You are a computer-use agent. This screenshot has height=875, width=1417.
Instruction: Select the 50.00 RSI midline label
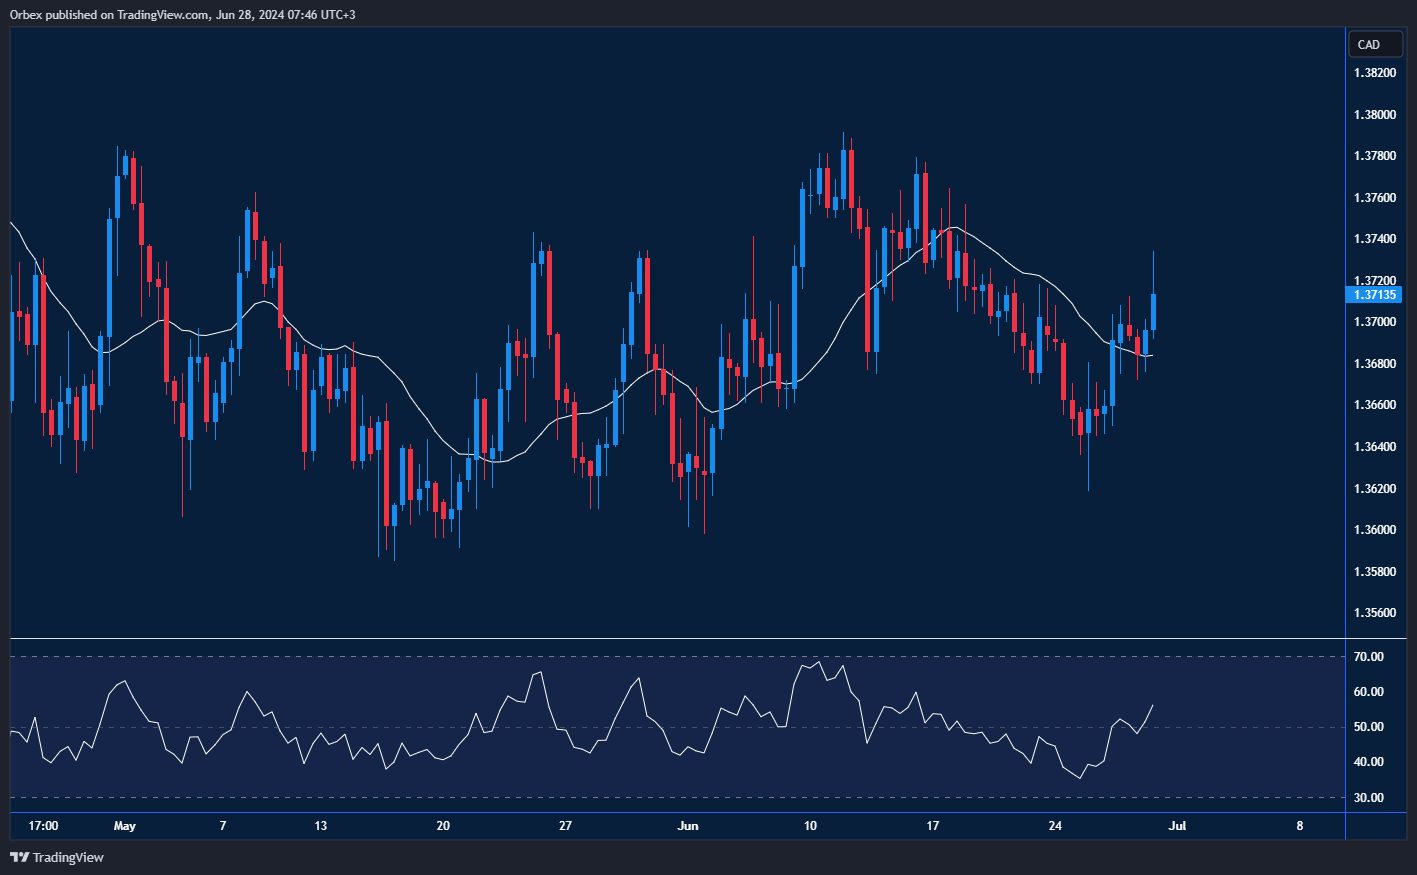pos(1369,727)
